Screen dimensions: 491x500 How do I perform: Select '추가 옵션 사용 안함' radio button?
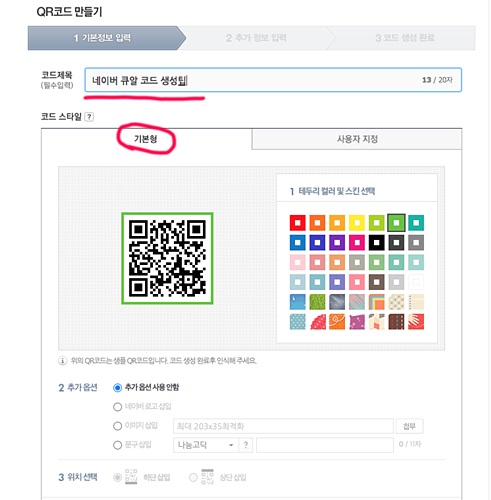click(117, 388)
